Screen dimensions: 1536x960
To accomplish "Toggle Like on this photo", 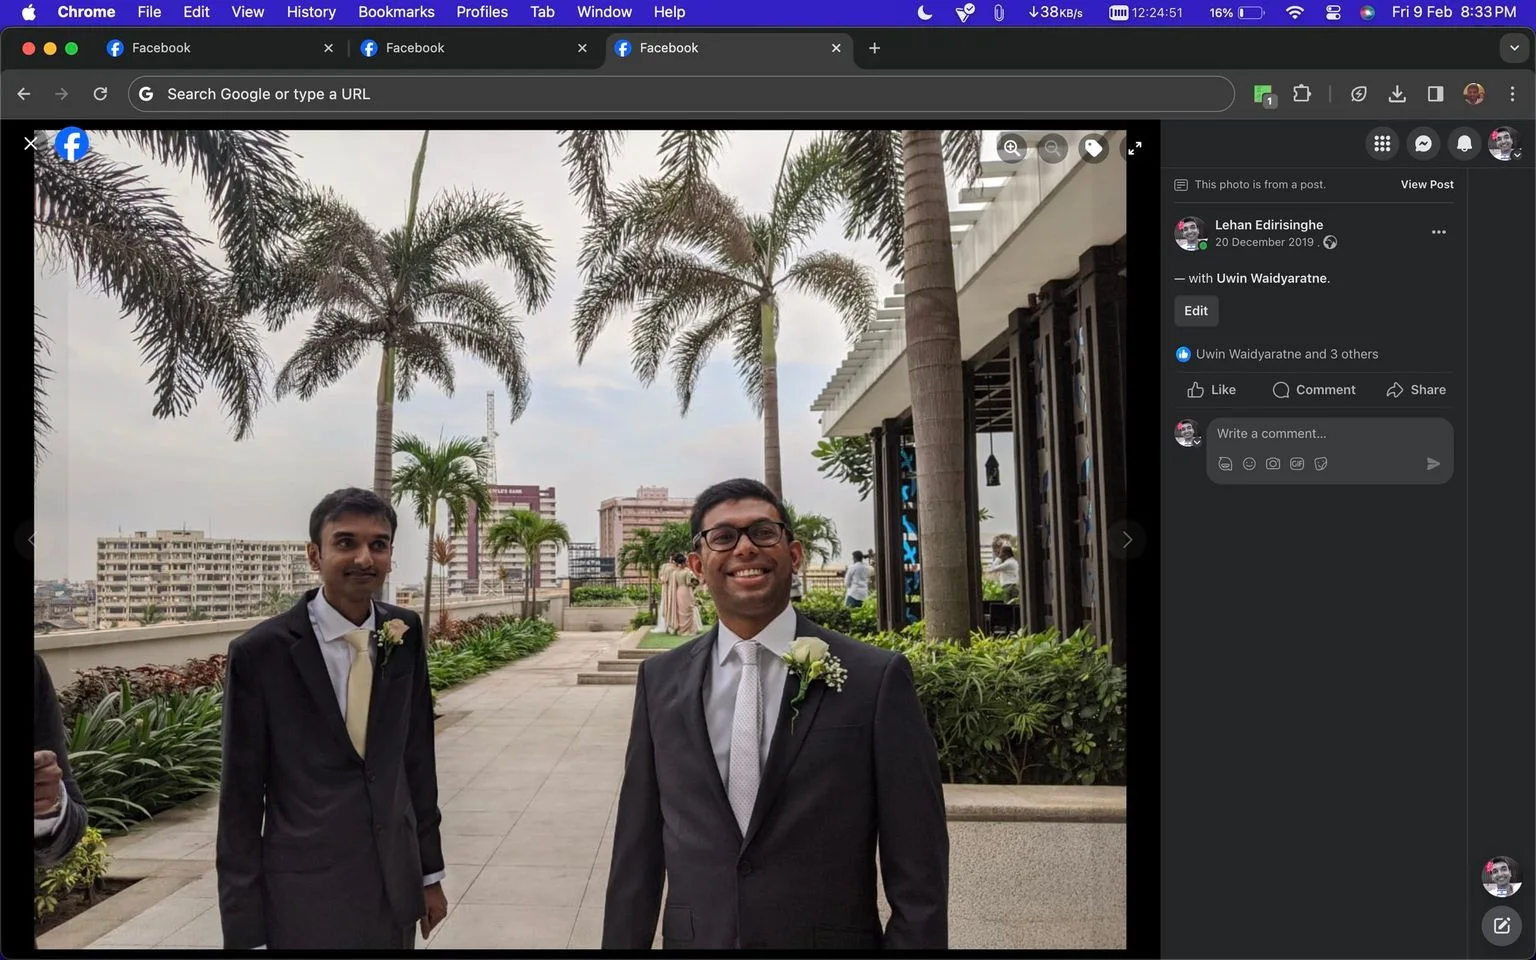I will click(1211, 390).
